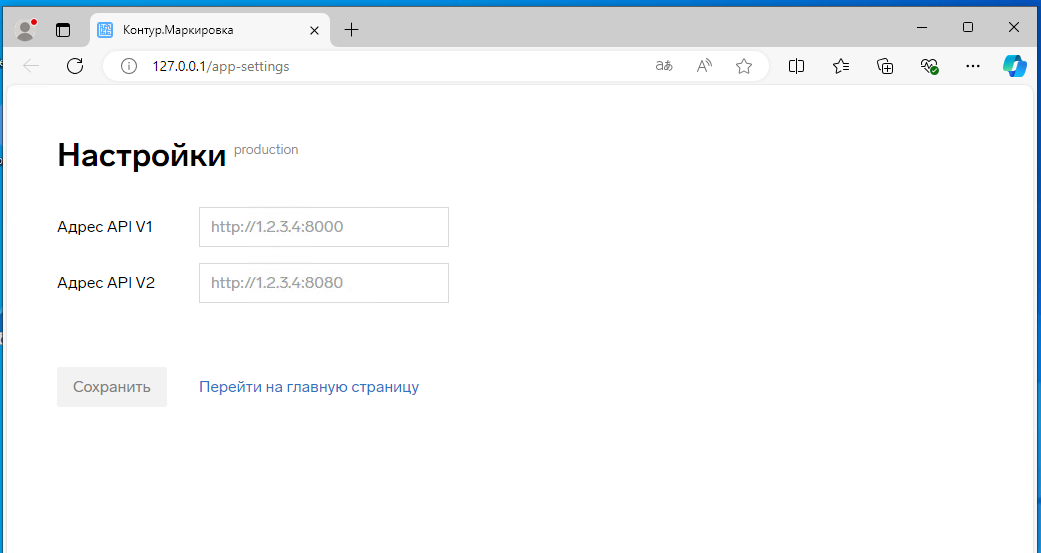Open the Favorites list icon
1041x553 pixels.
(841, 66)
